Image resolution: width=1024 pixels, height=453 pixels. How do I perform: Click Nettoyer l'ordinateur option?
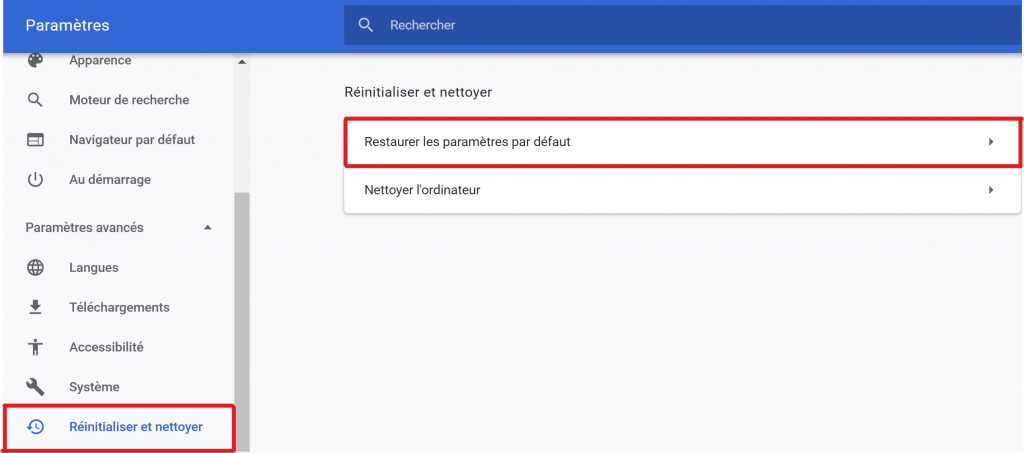point(422,190)
